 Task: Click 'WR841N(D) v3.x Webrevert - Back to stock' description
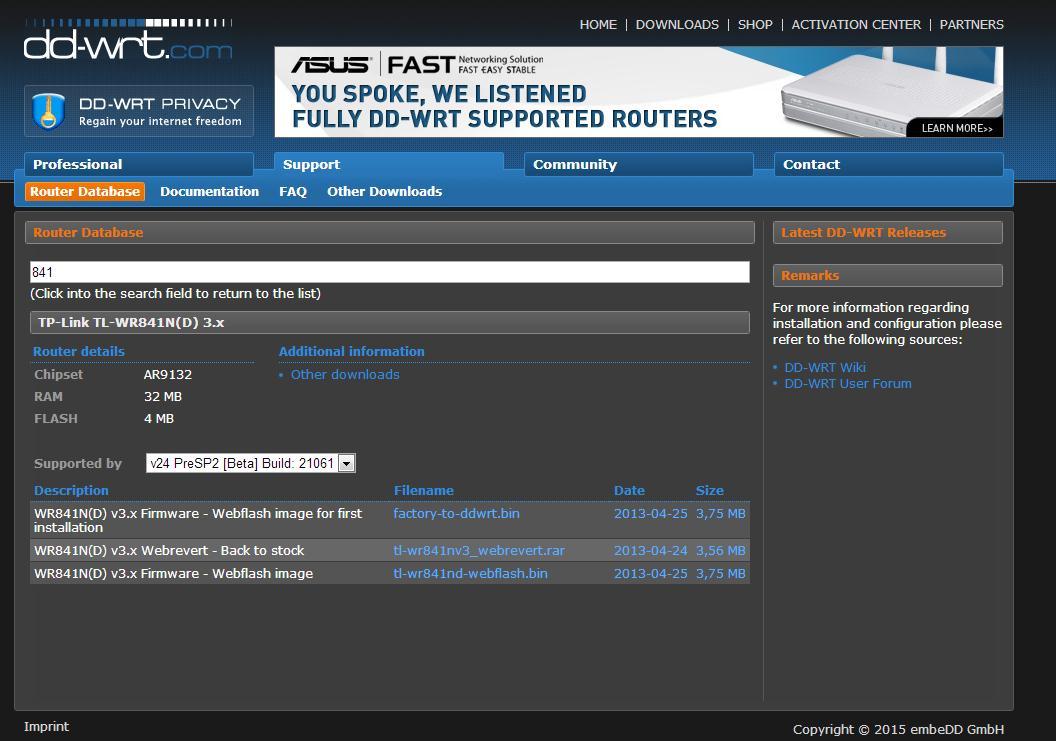pos(169,550)
